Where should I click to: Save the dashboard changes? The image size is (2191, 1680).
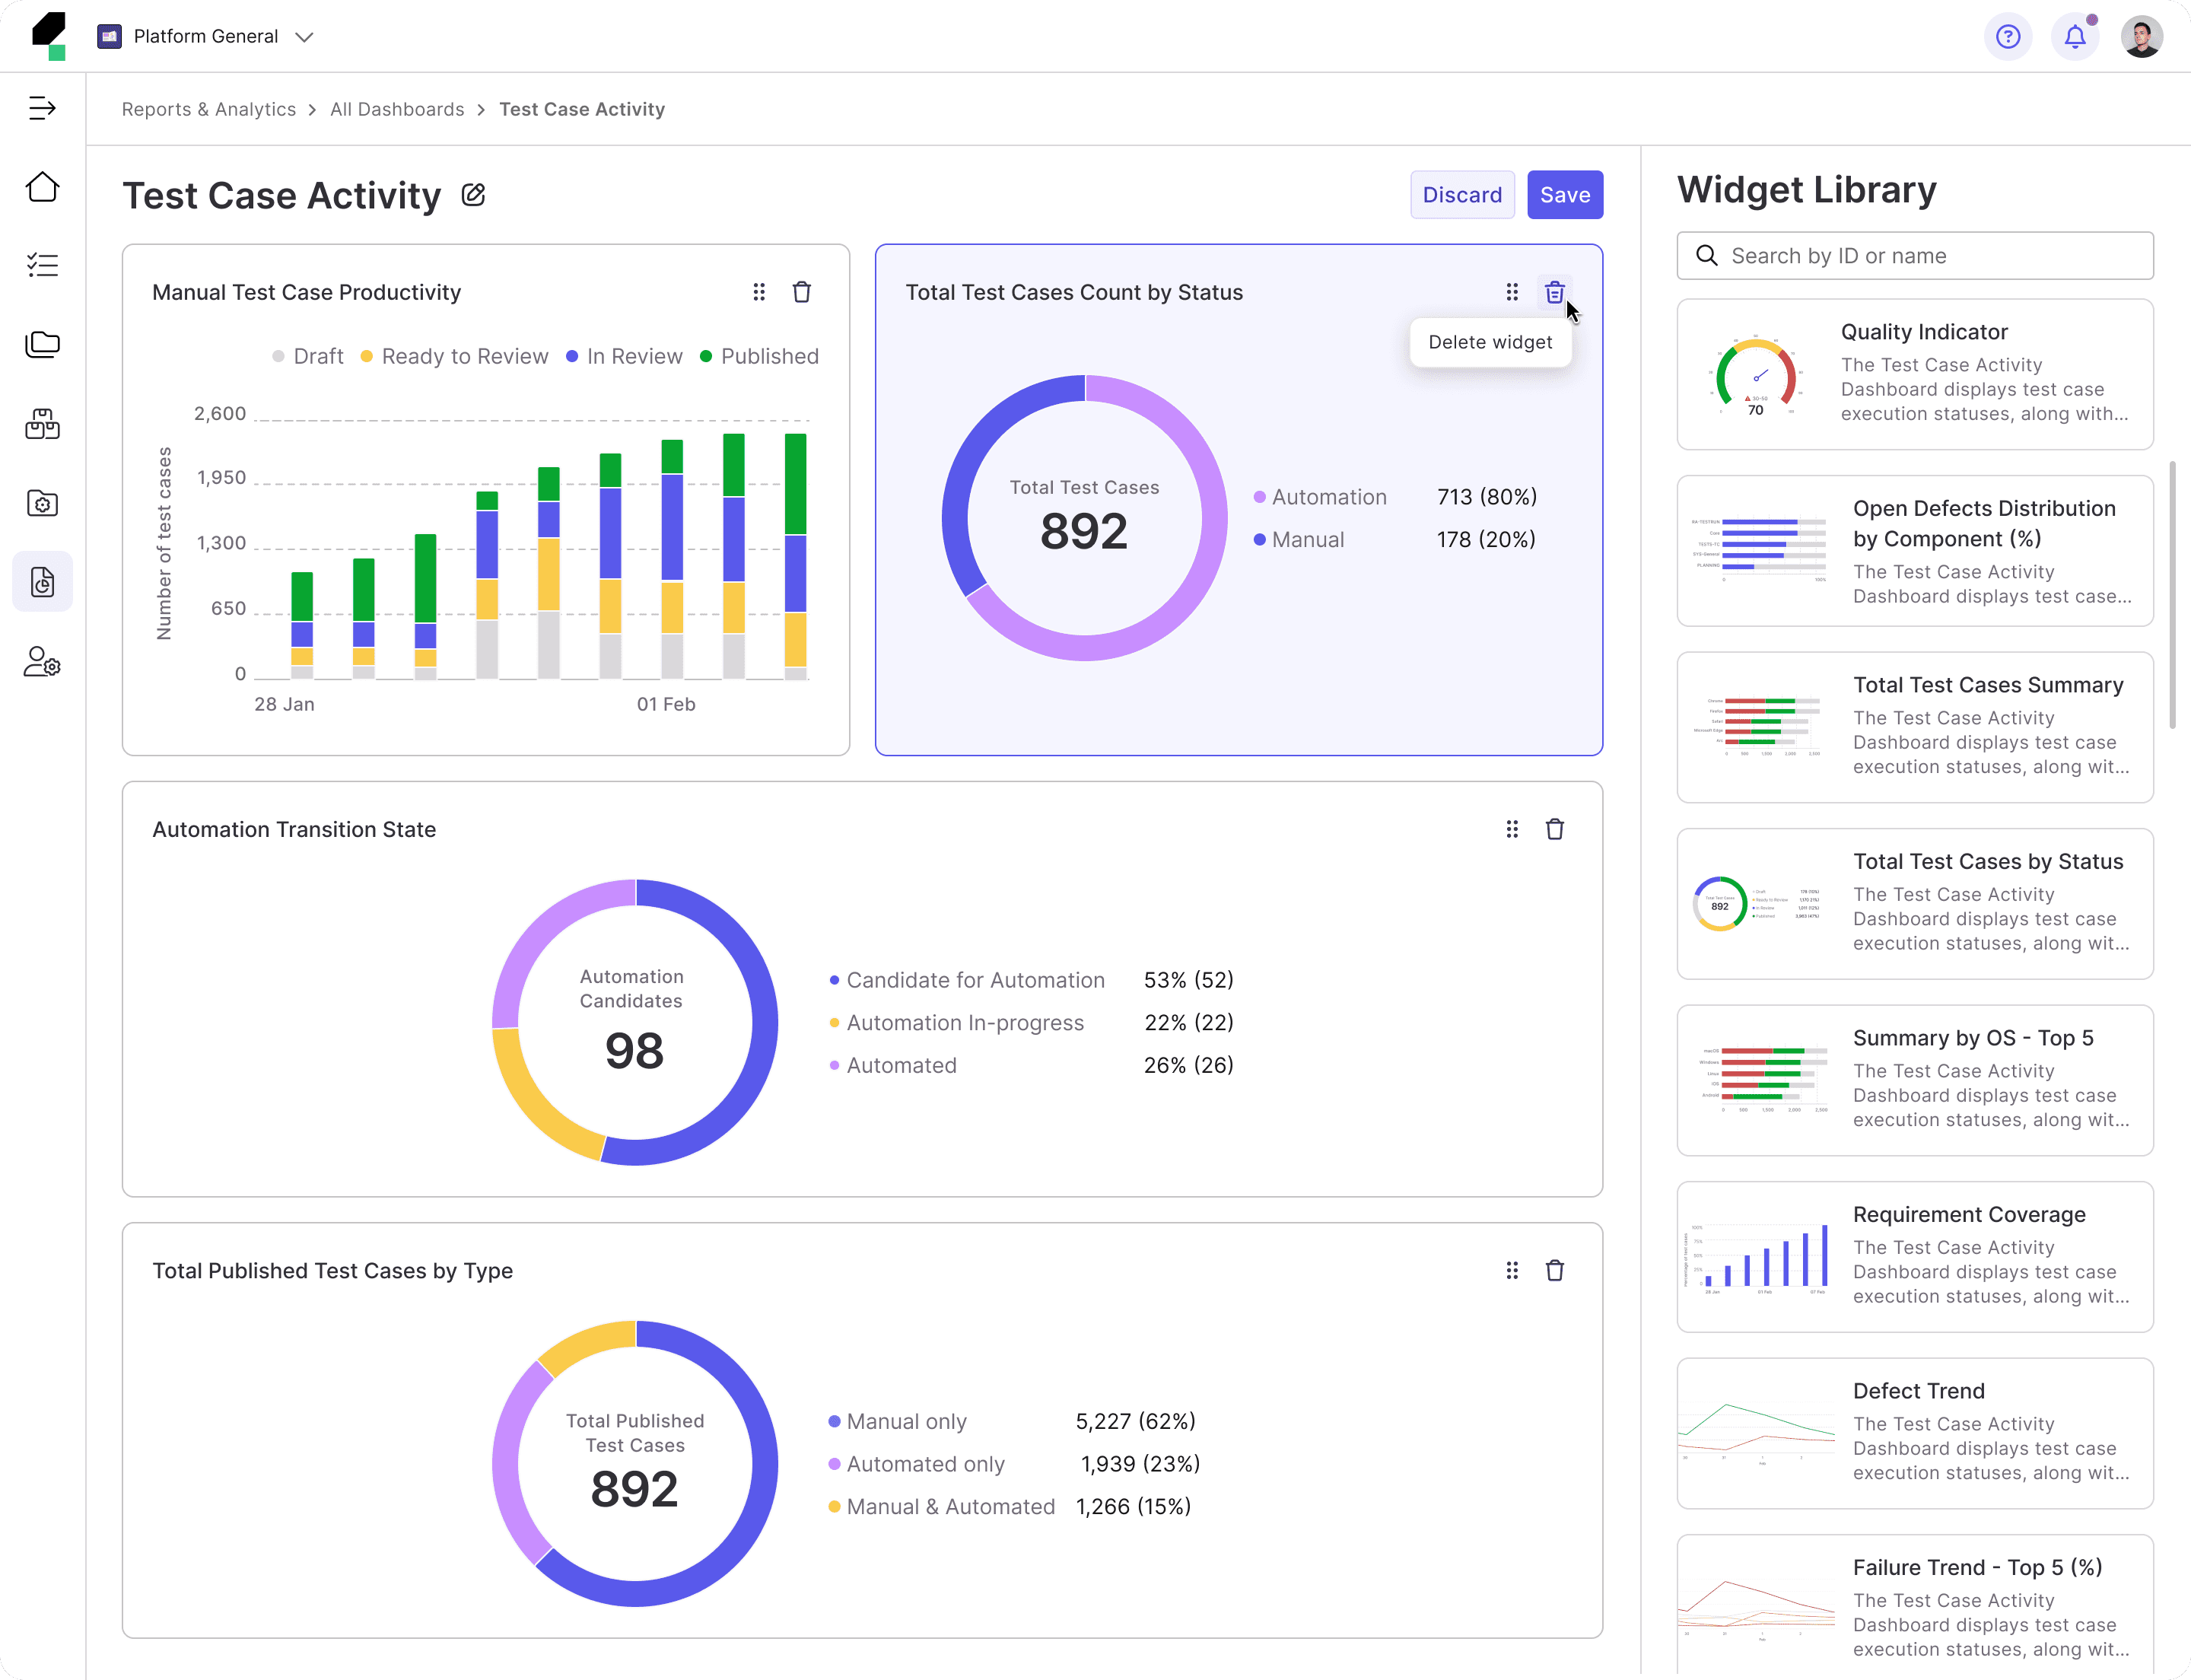(x=1564, y=195)
